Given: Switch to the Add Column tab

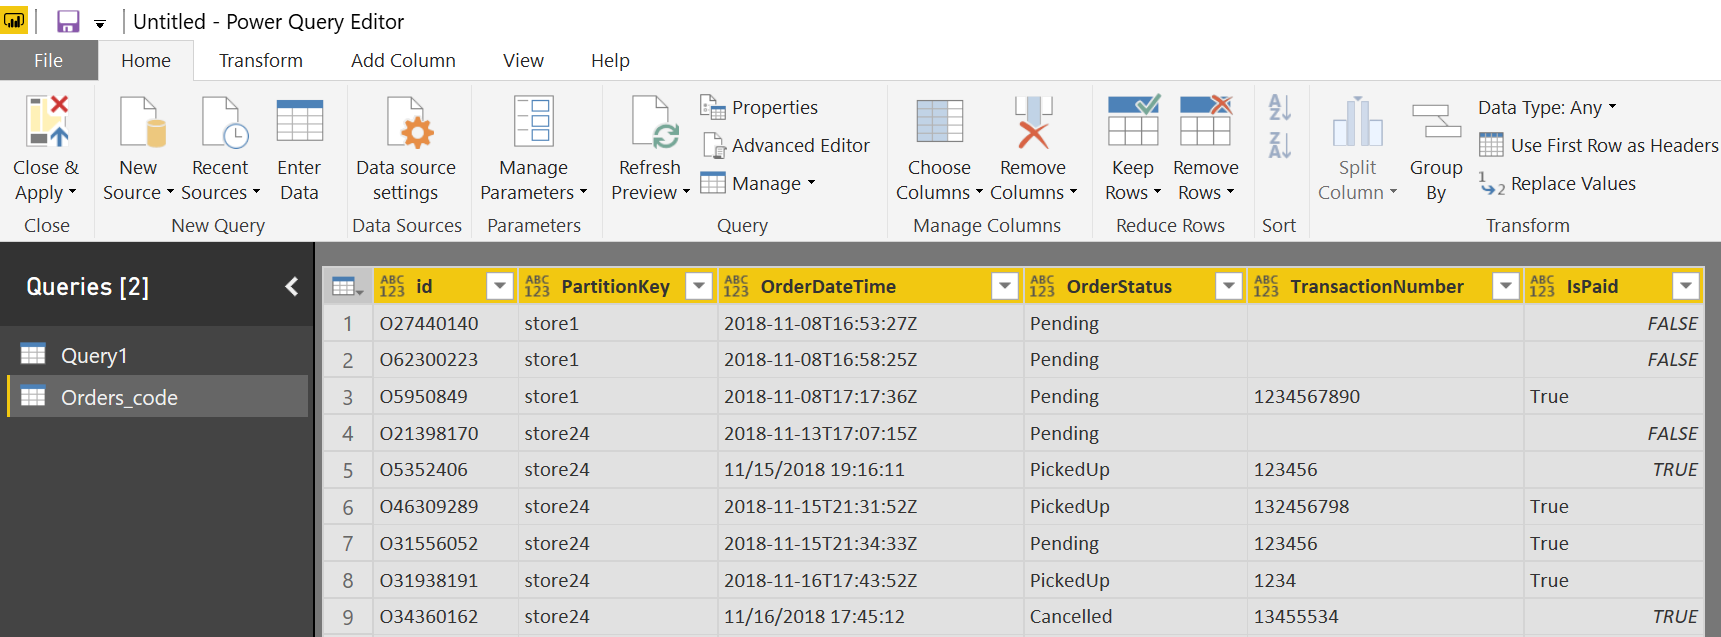Looking at the screenshot, I should click(403, 60).
